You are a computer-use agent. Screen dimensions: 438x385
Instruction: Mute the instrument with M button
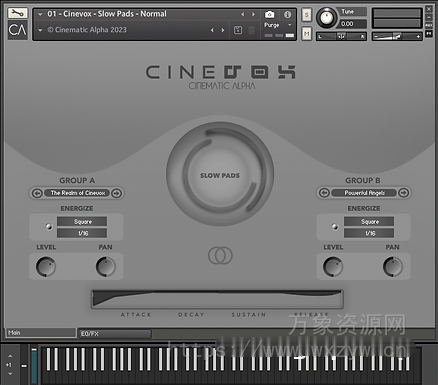(307, 34)
